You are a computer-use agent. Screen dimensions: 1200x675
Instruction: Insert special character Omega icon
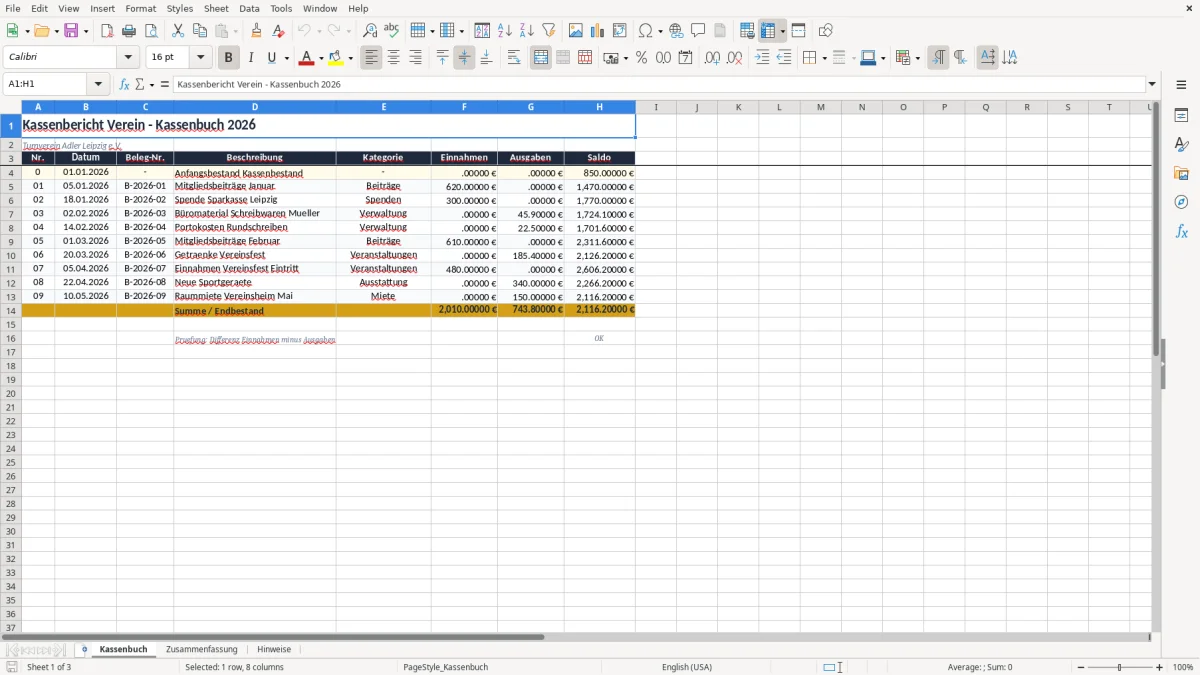click(x=646, y=31)
